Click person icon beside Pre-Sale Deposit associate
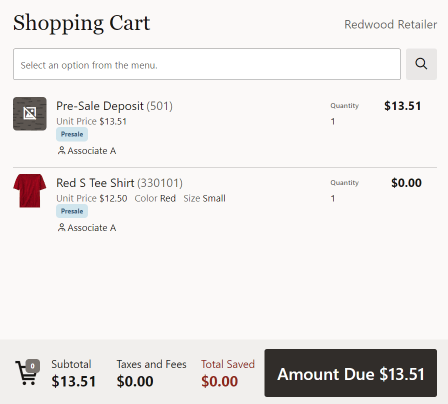The image size is (448, 404). click(61, 150)
